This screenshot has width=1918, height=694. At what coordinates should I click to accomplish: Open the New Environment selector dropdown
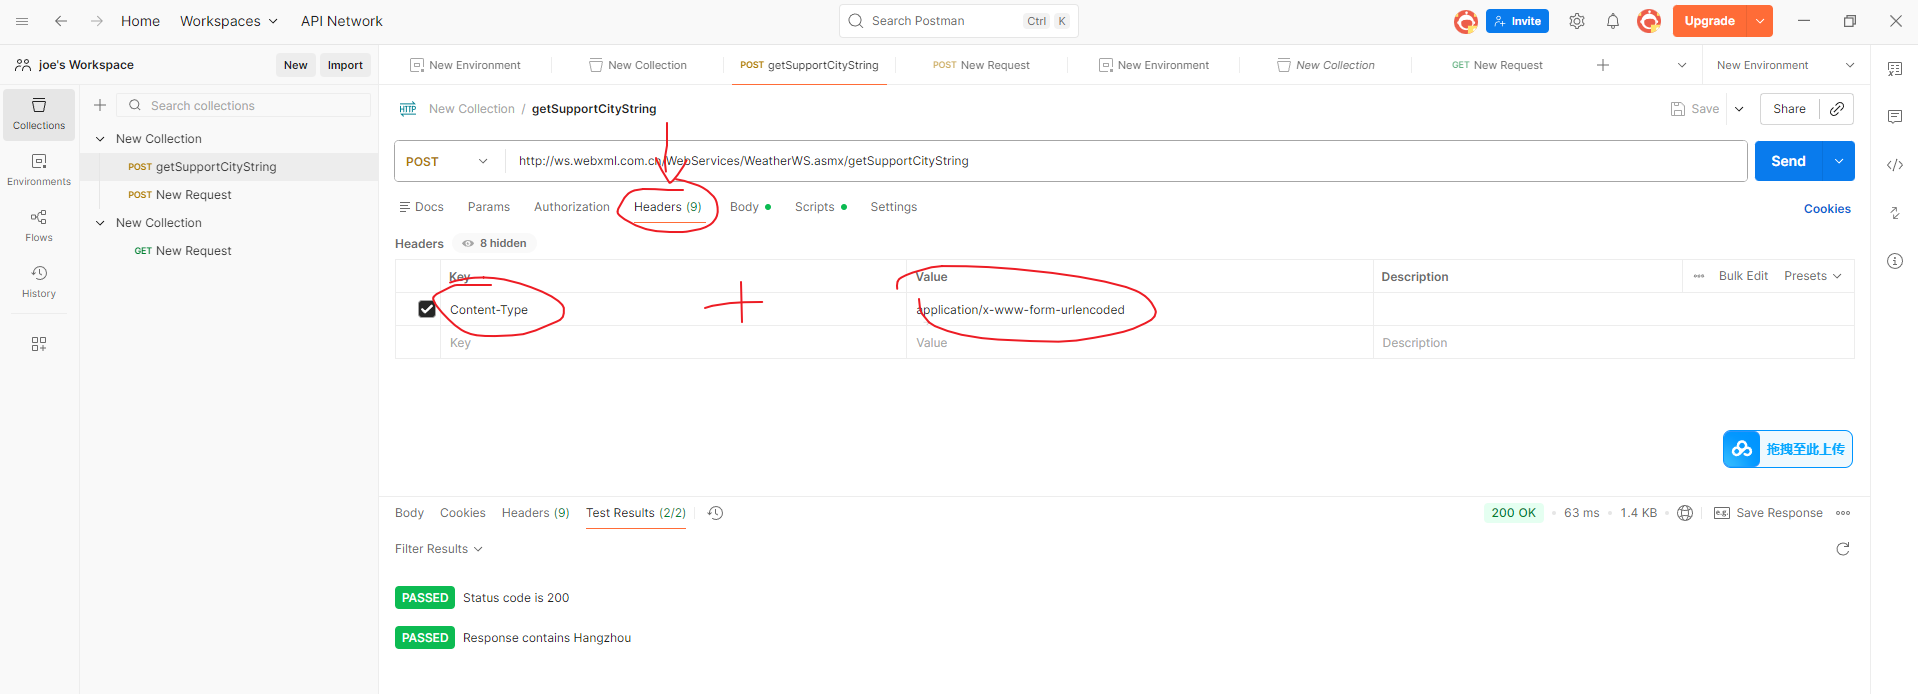1785,65
